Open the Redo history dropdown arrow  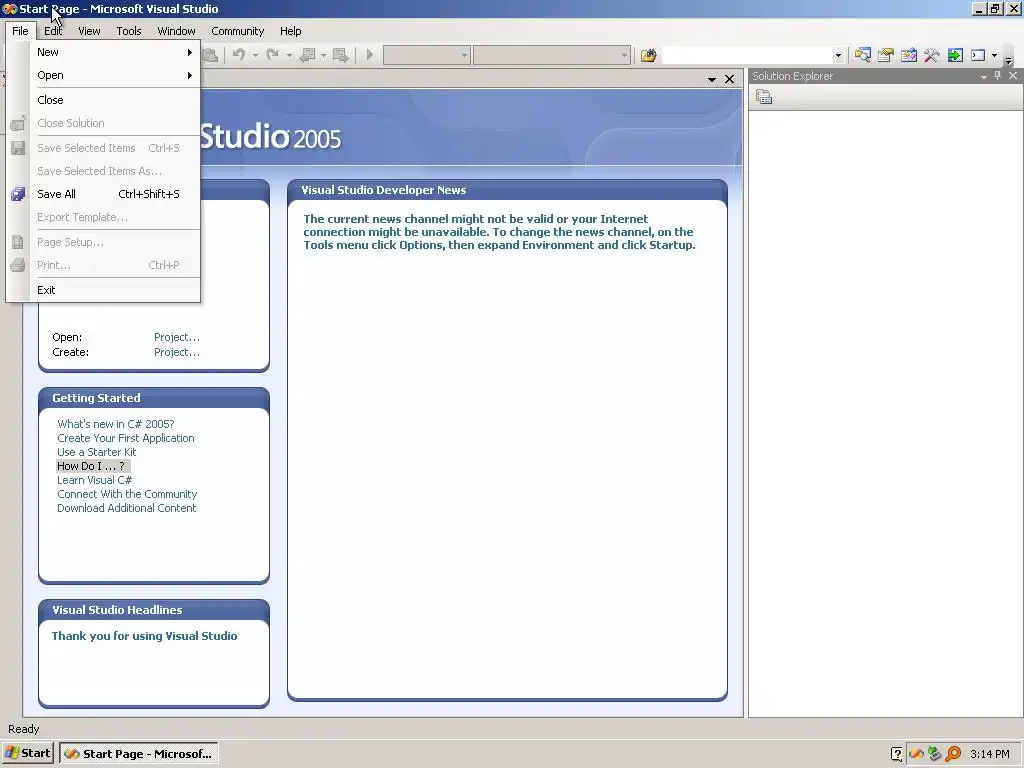pyautogui.click(x=289, y=56)
